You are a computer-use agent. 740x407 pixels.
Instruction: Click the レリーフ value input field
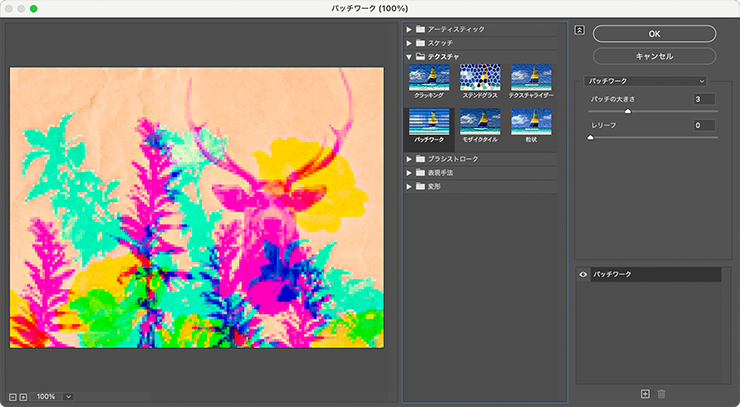[x=704, y=126]
